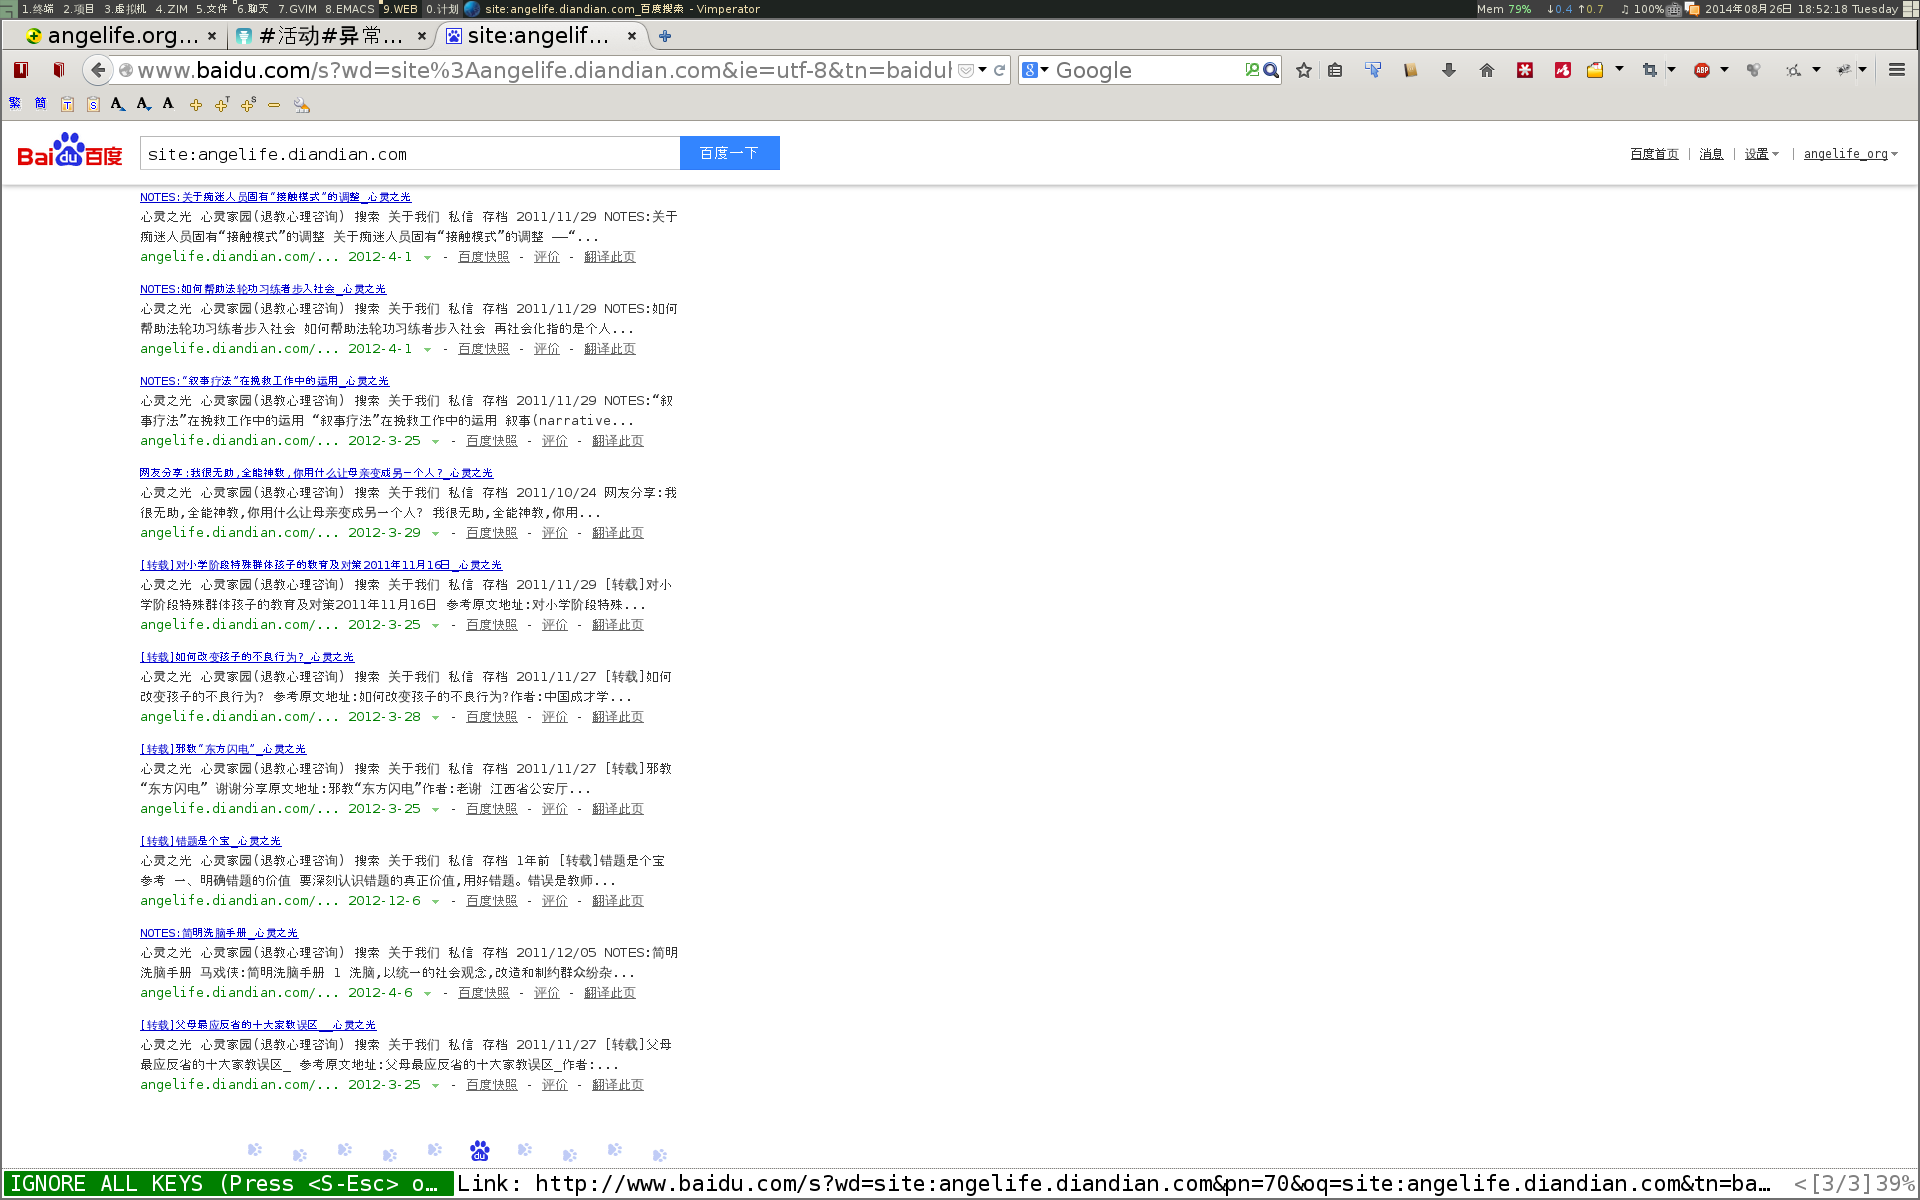Viewport: 1920px width, 1200px height.
Task: Click the Baidu search query input field
Action: pyautogui.click(x=410, y=154)
